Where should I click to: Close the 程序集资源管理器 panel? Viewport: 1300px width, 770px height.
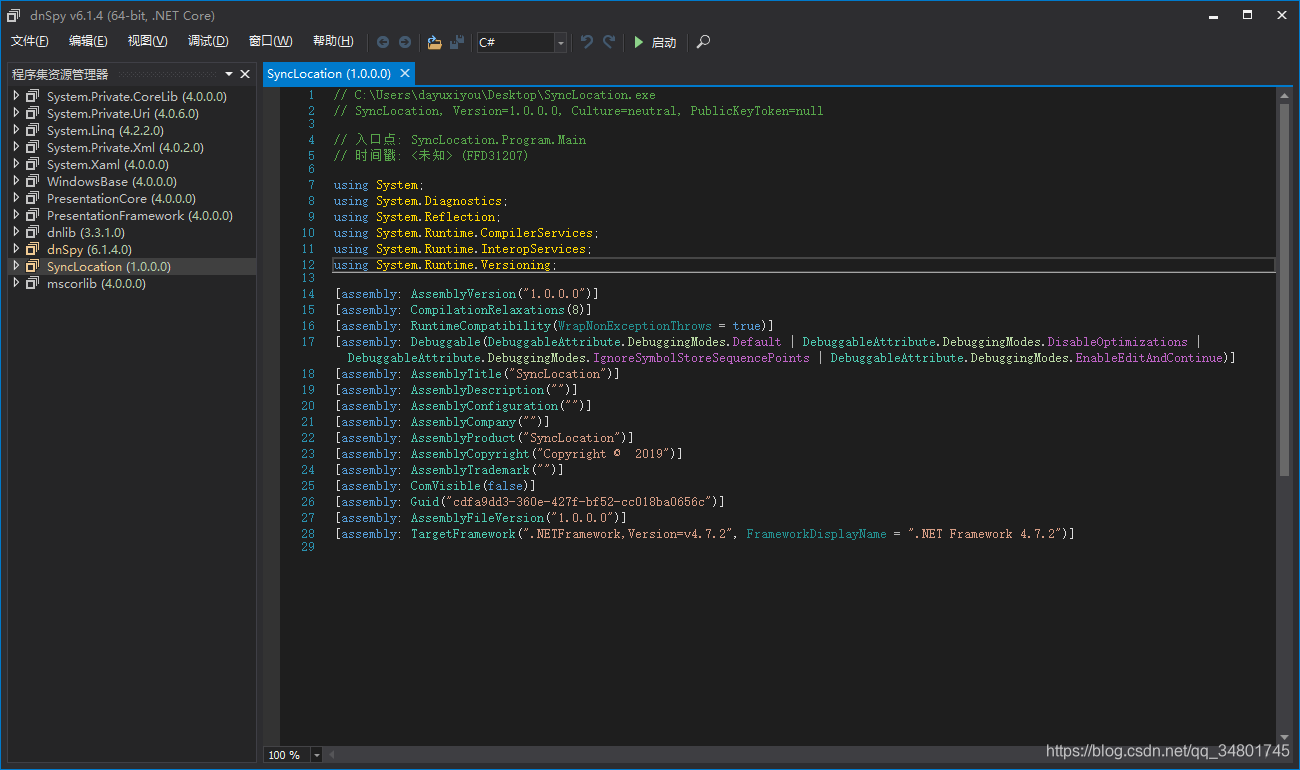coord(245,74)
